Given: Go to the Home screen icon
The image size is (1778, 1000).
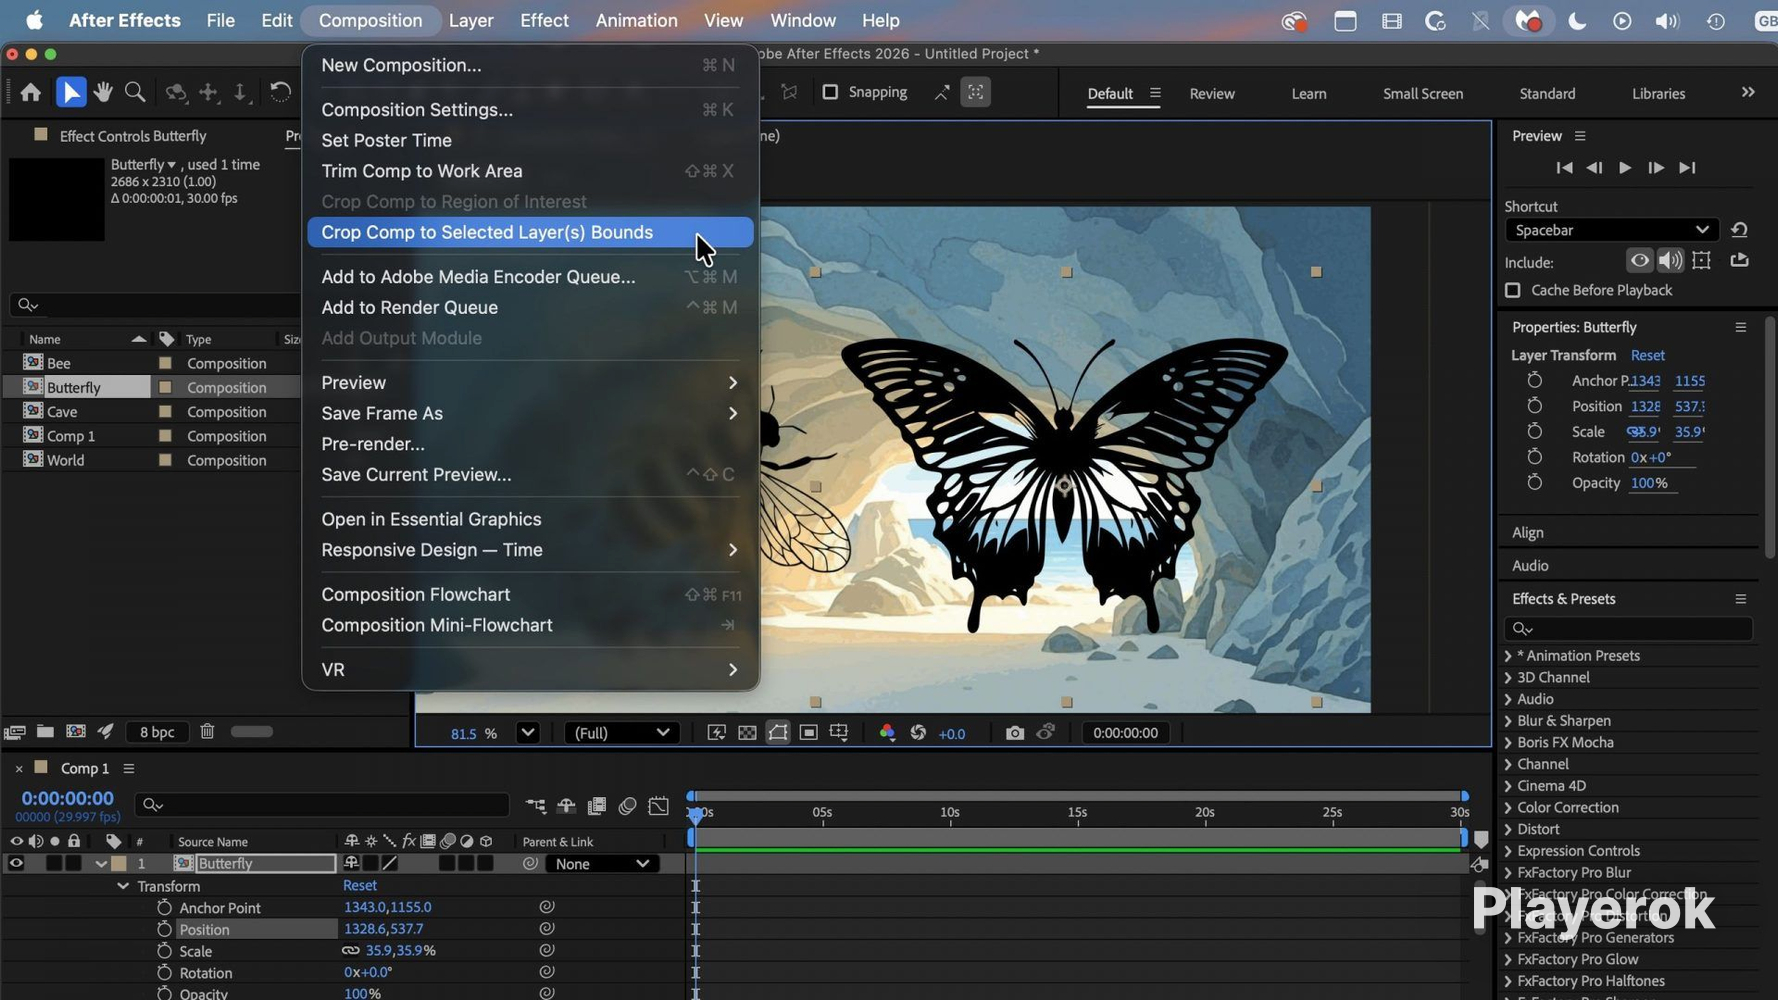Looking at the screenshot, I should point(31,93).
